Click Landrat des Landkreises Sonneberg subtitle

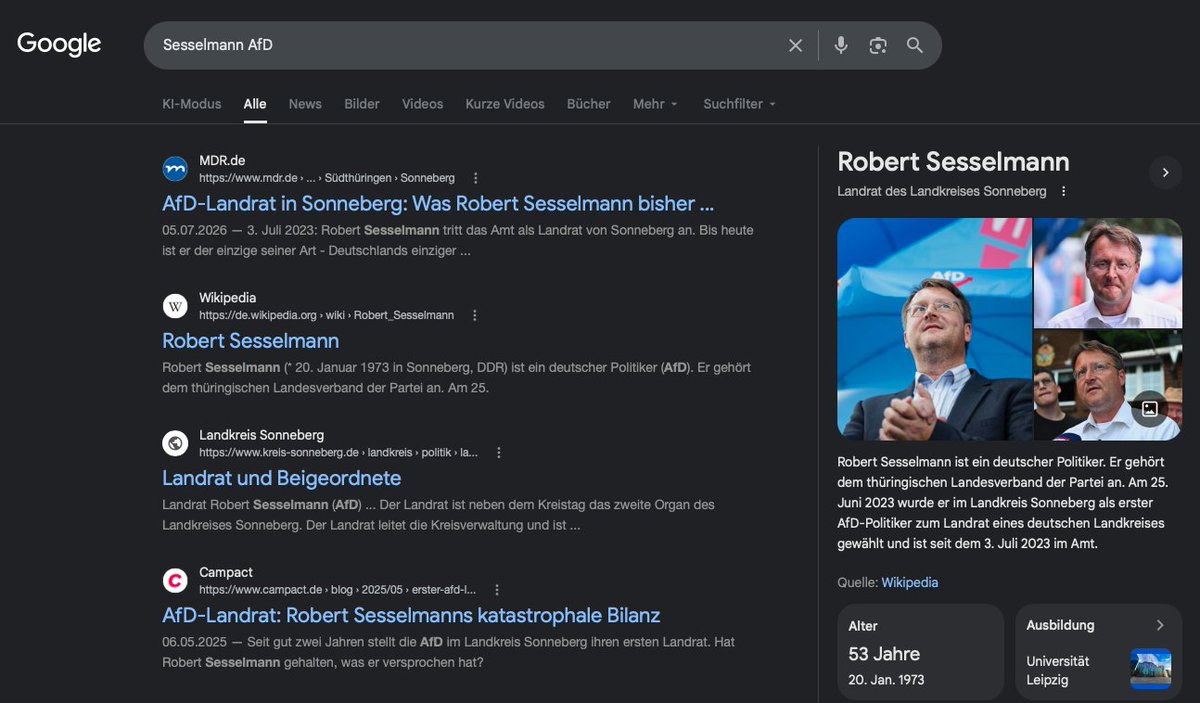[942, 191]
